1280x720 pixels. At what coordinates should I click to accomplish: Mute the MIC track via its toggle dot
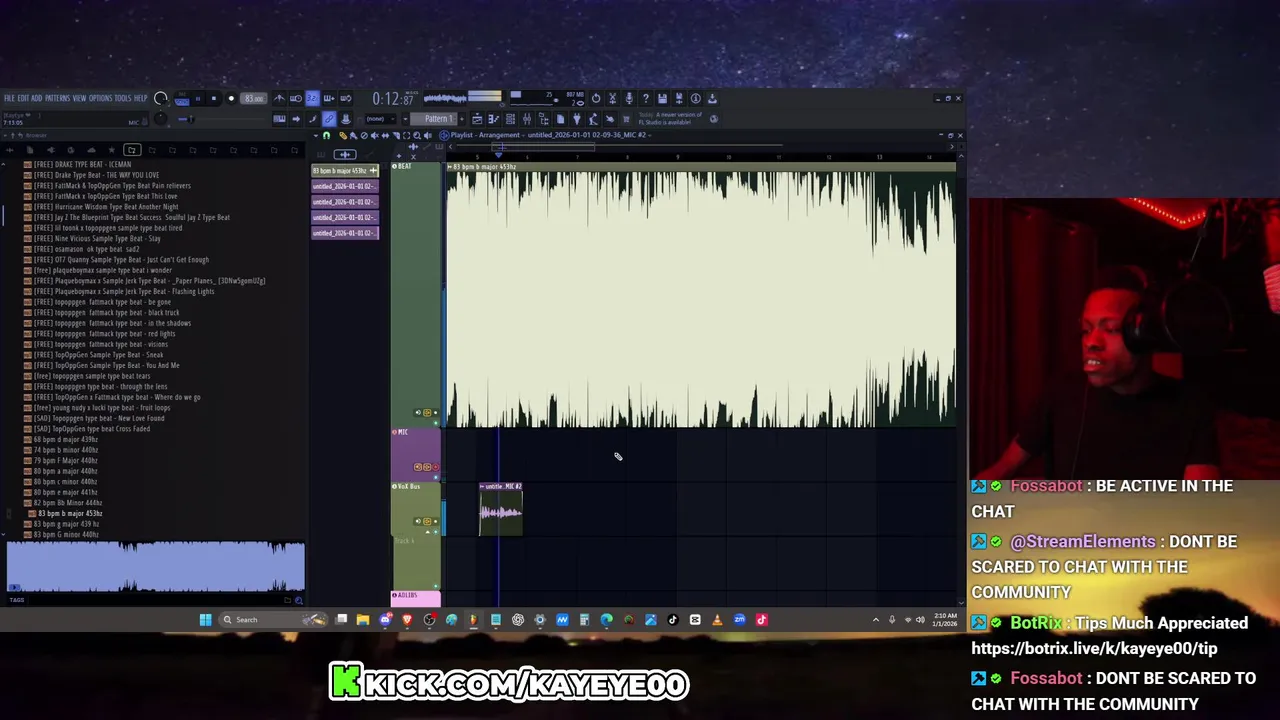pos(436,477)
